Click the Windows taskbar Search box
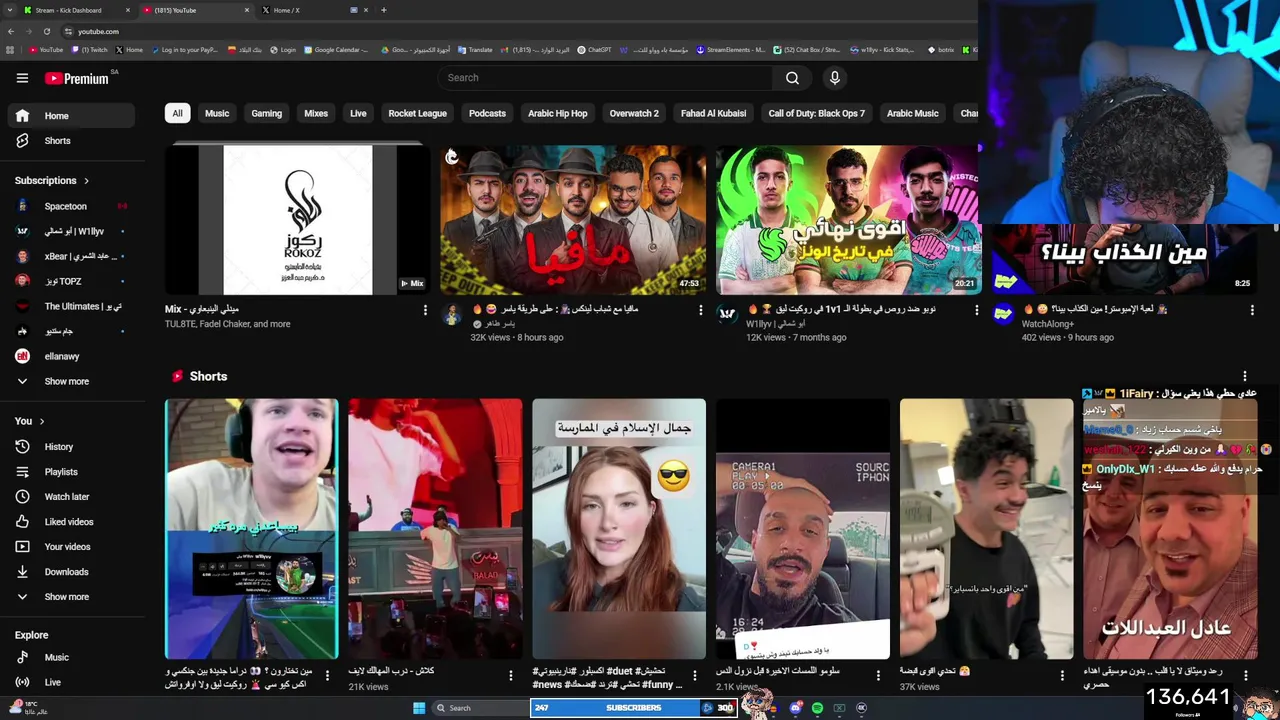 tap(480, 708)
